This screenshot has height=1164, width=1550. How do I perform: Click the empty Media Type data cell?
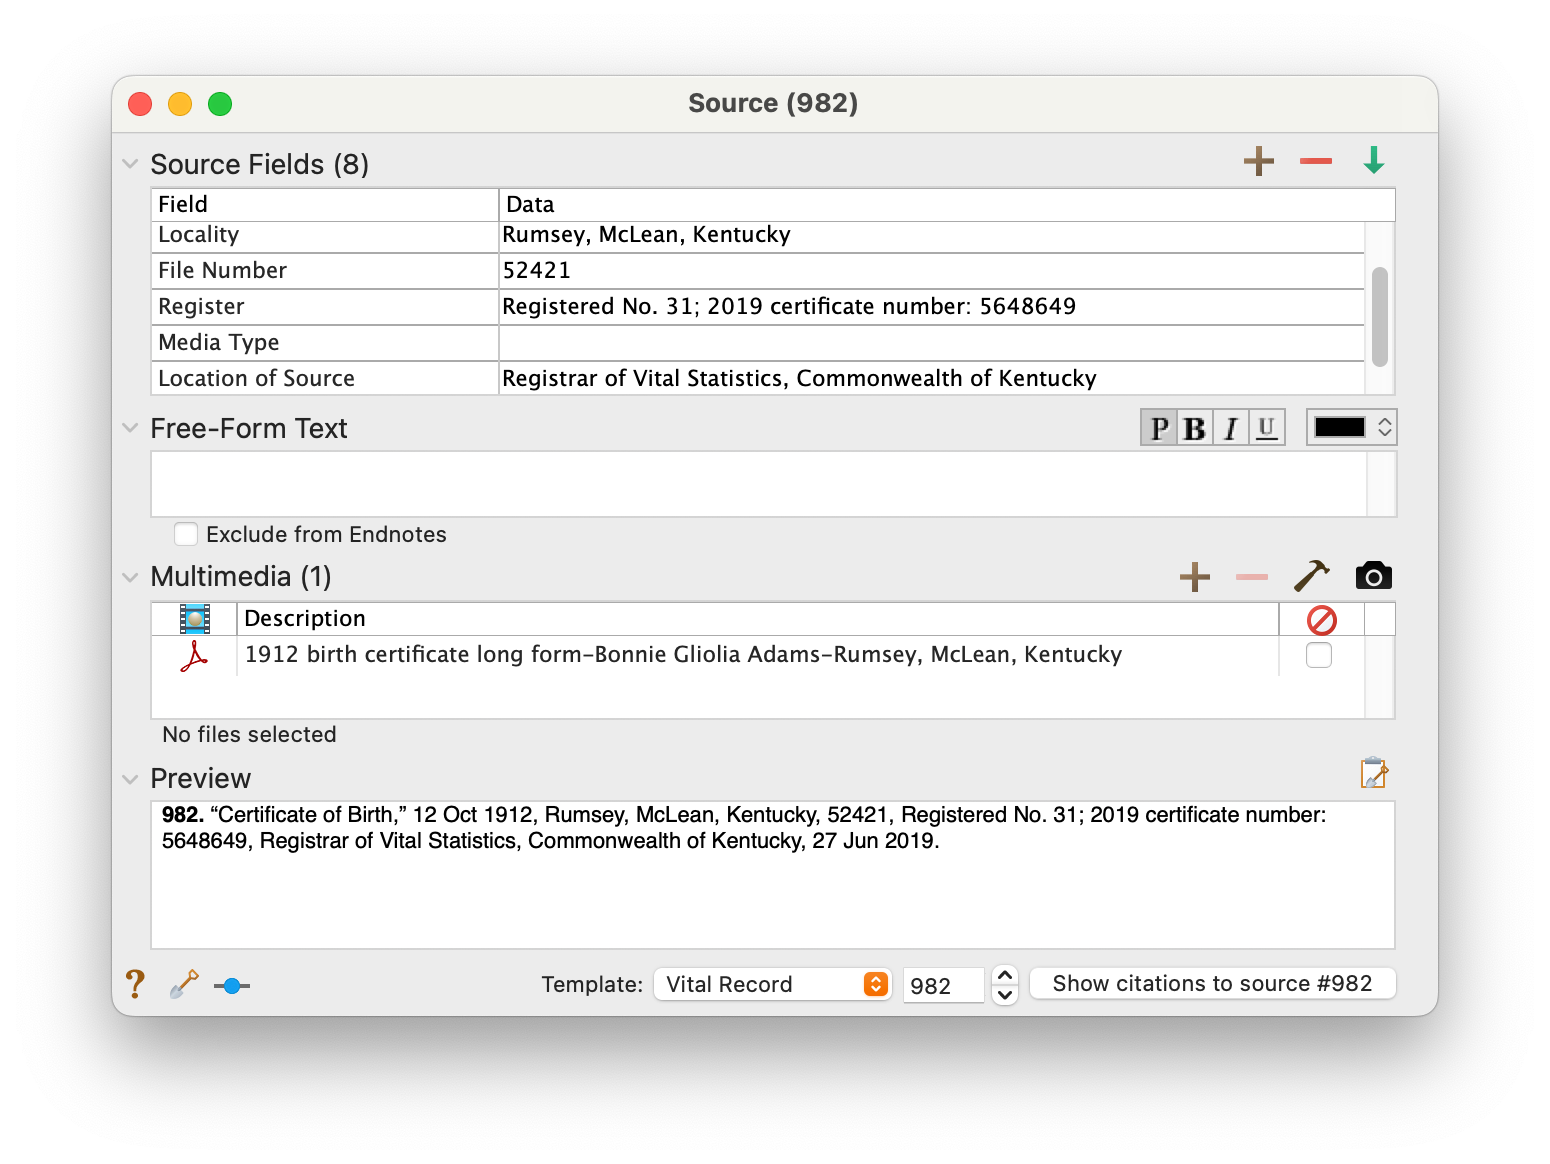[x=931, y=343]
